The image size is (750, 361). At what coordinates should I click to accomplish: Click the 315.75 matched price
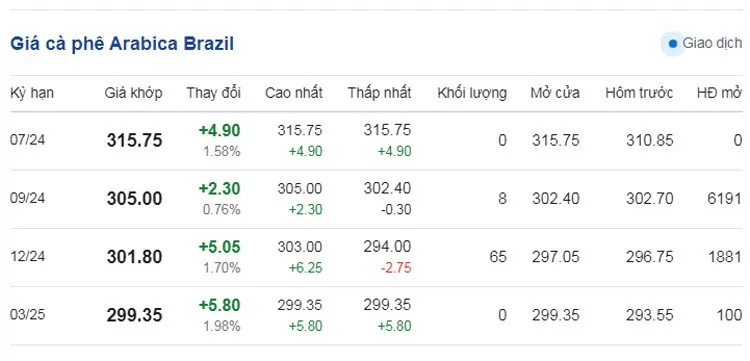134,141
